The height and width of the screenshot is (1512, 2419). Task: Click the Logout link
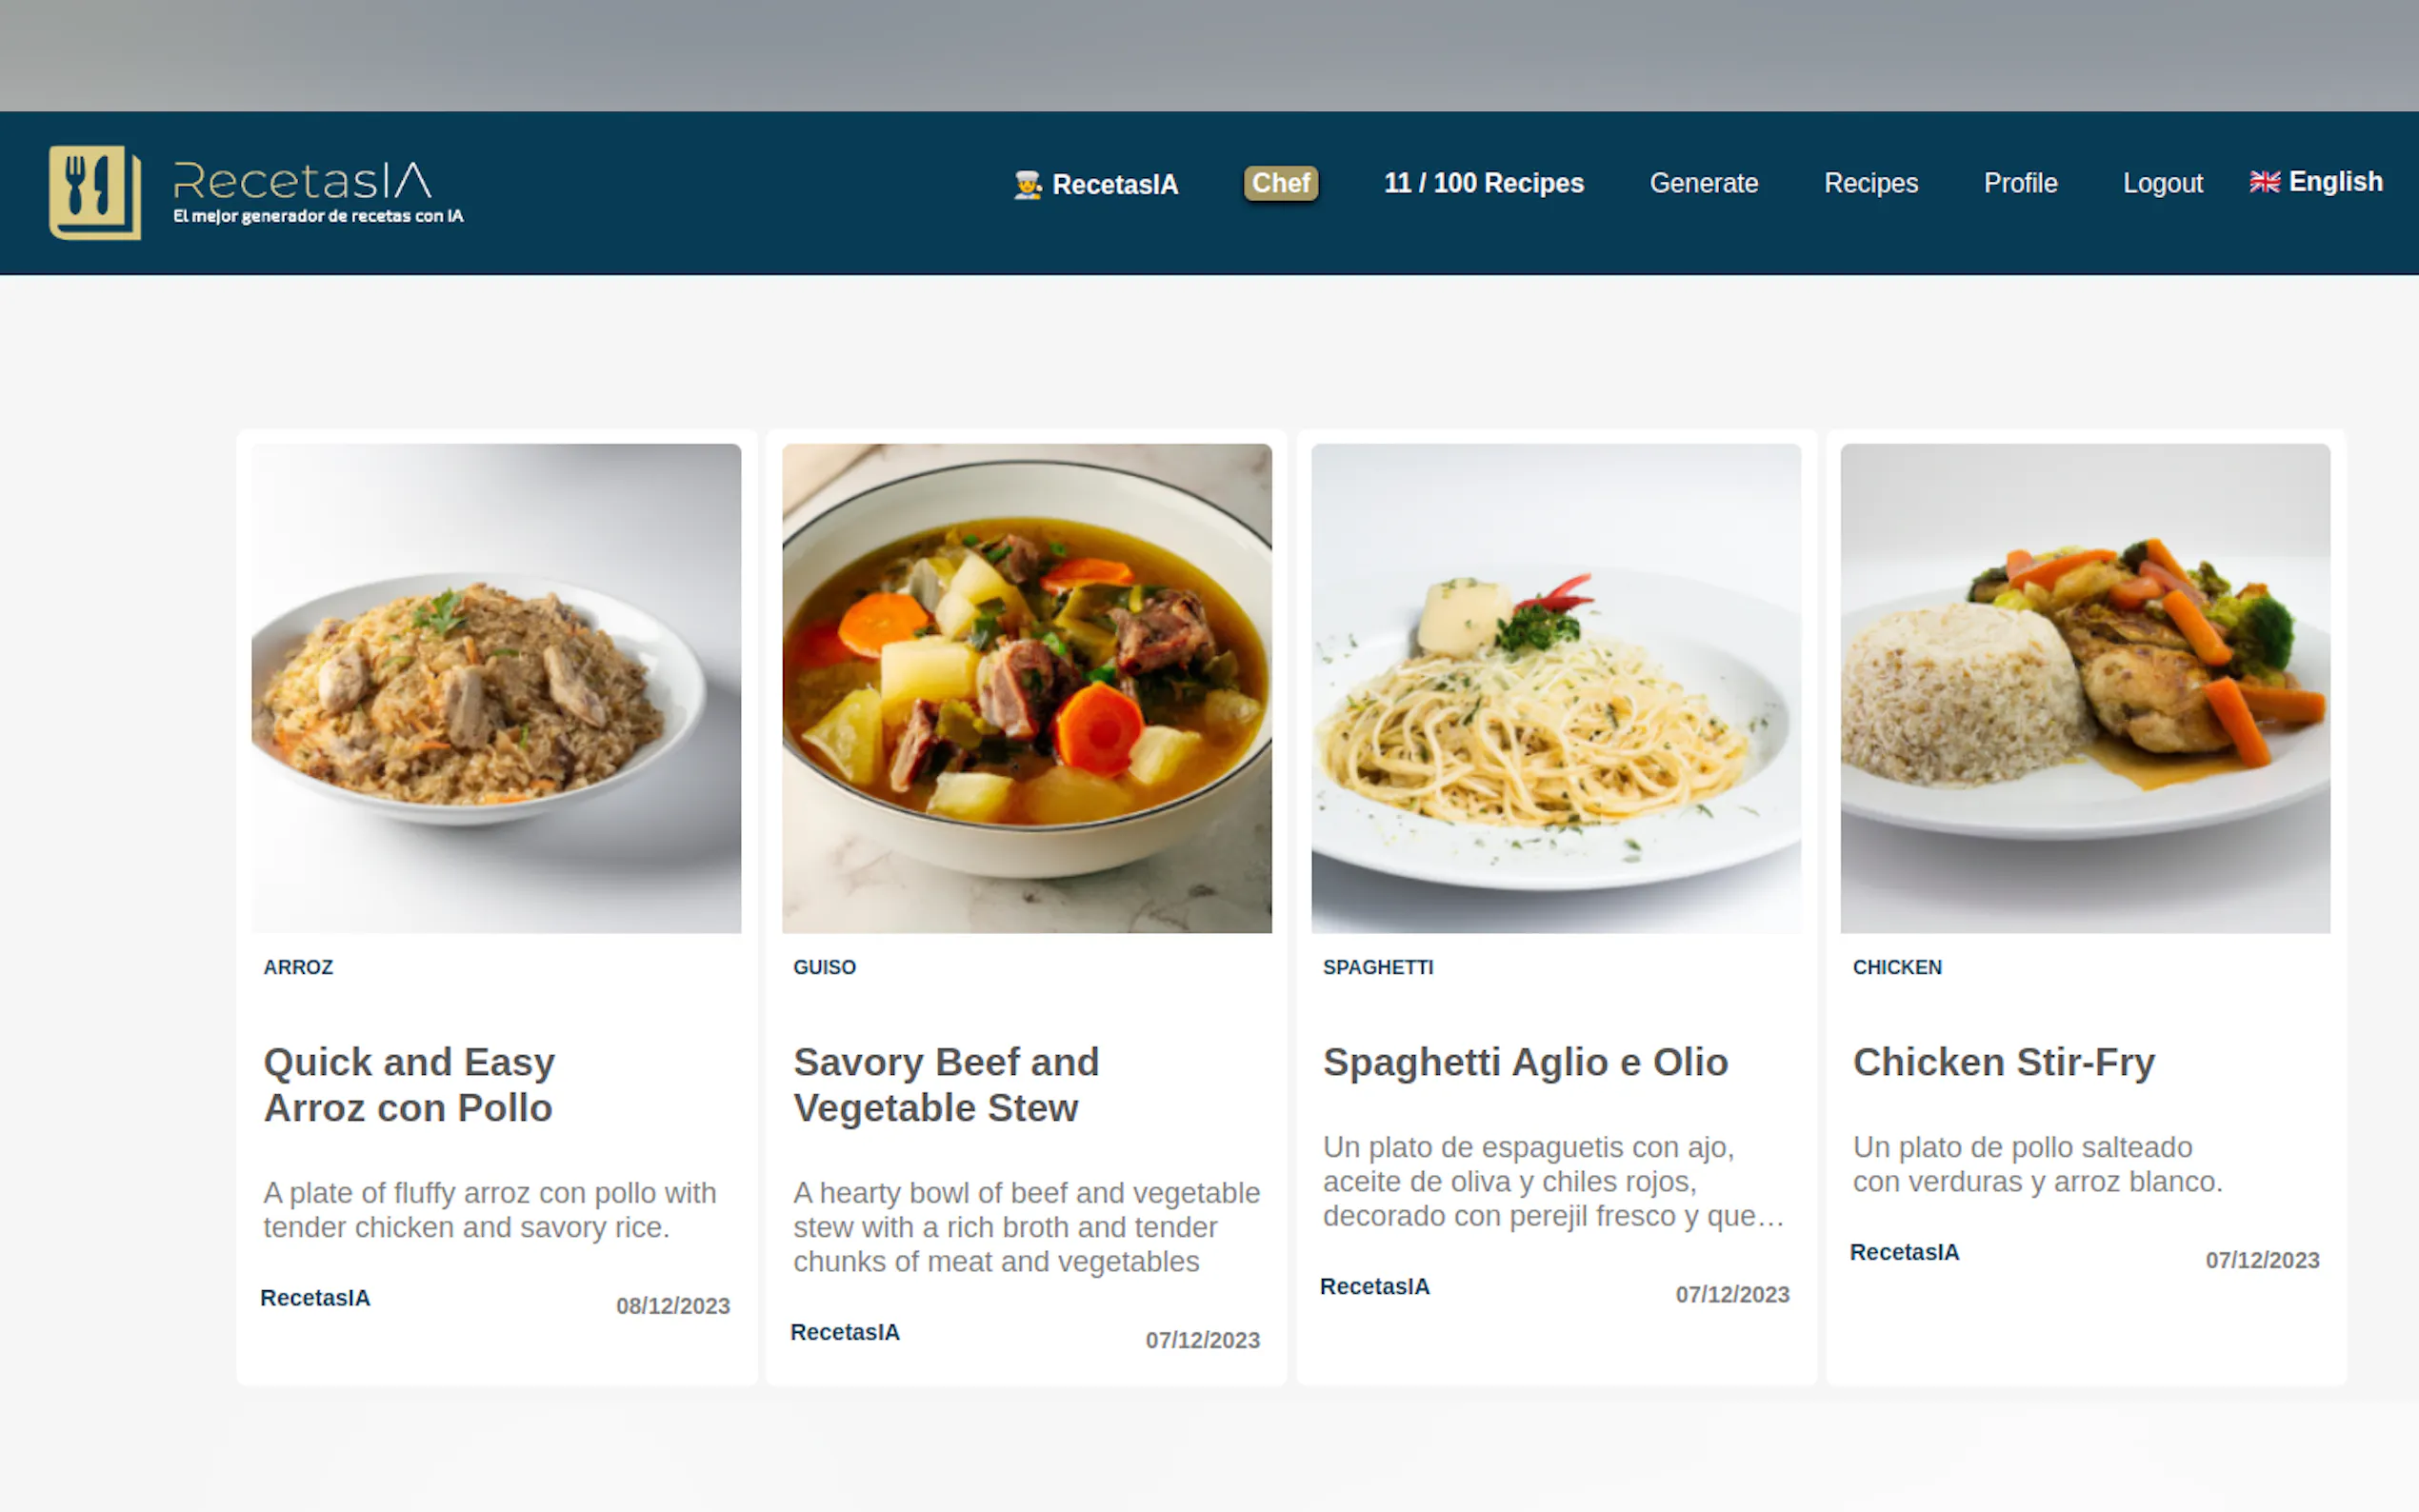click(x=2162, y=183)
